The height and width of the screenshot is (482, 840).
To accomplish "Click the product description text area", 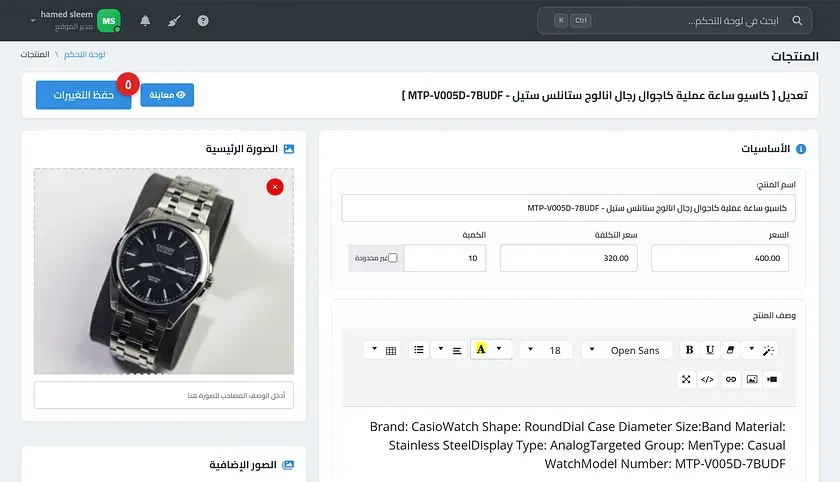I will pyautogui.click(x=568, y=445).
